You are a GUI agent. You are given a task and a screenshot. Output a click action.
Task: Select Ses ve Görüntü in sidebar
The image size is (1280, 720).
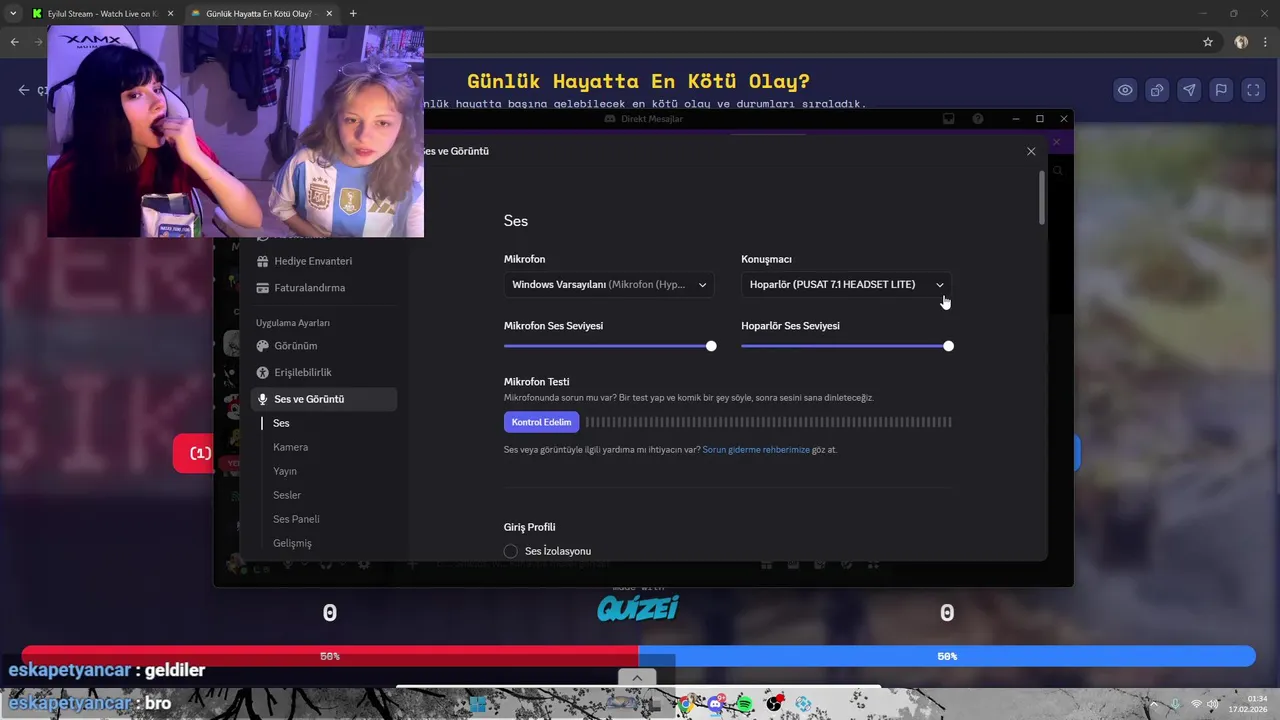coord(323,399)
